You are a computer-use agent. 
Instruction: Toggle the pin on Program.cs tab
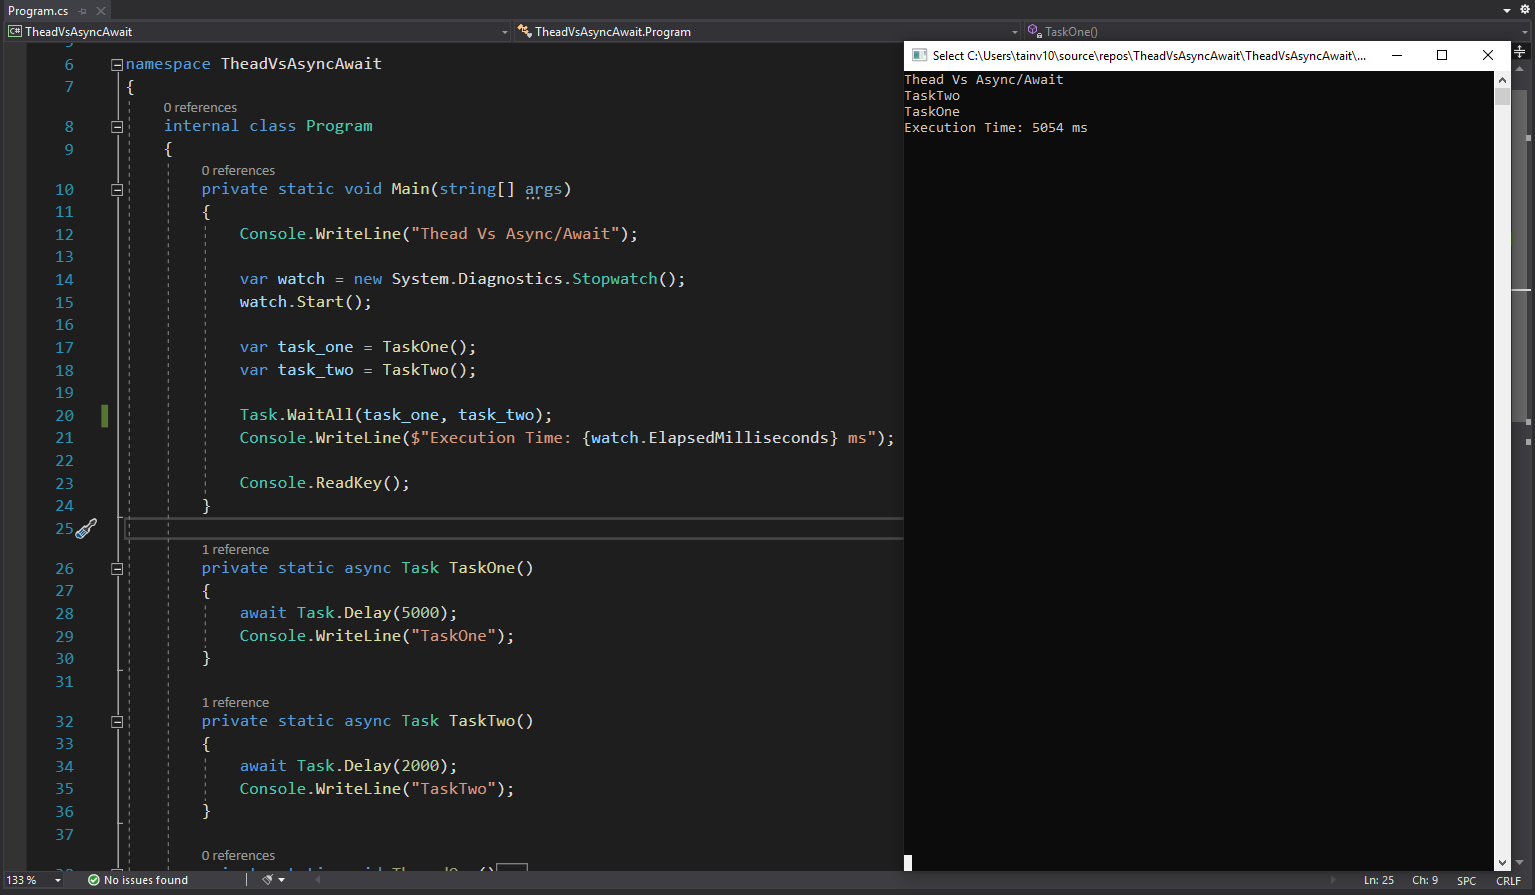(x=83, y=11)
